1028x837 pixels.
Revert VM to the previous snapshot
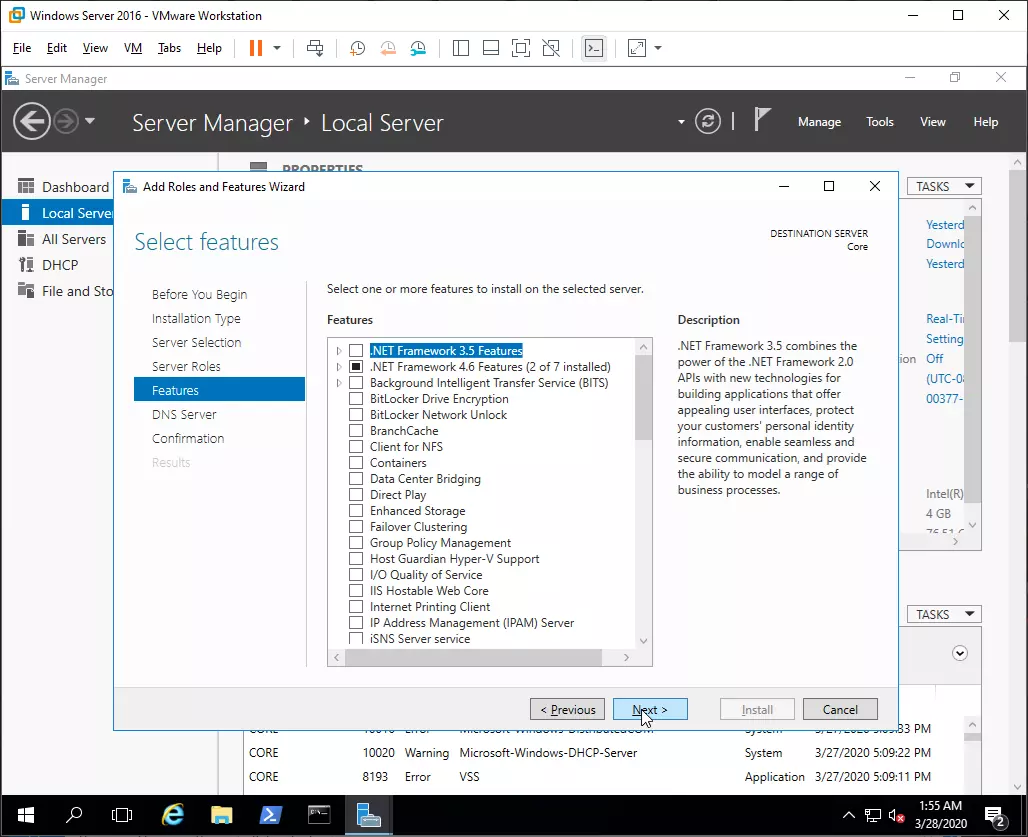(388, 48)
